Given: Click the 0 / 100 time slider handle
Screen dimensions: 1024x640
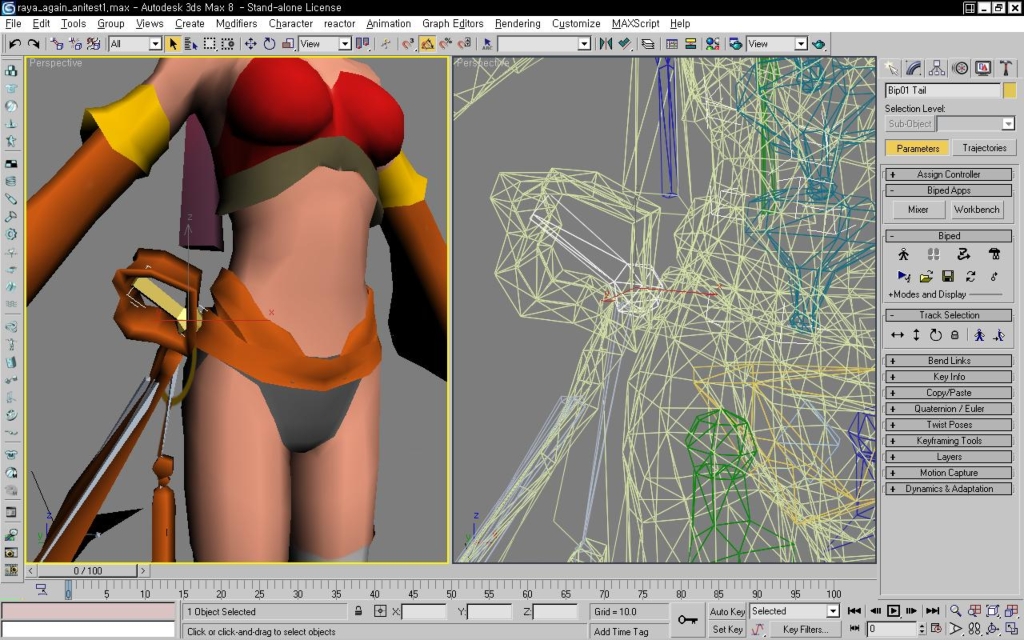Looking at the screenshot, I should pyautogui.click(x=88, y=571).
